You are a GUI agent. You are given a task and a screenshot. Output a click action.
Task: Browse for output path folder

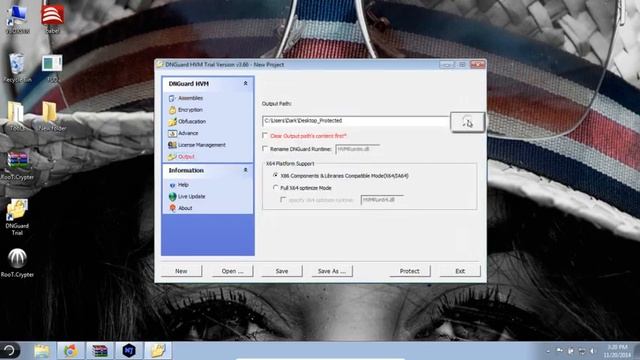[x=467, y=122]
